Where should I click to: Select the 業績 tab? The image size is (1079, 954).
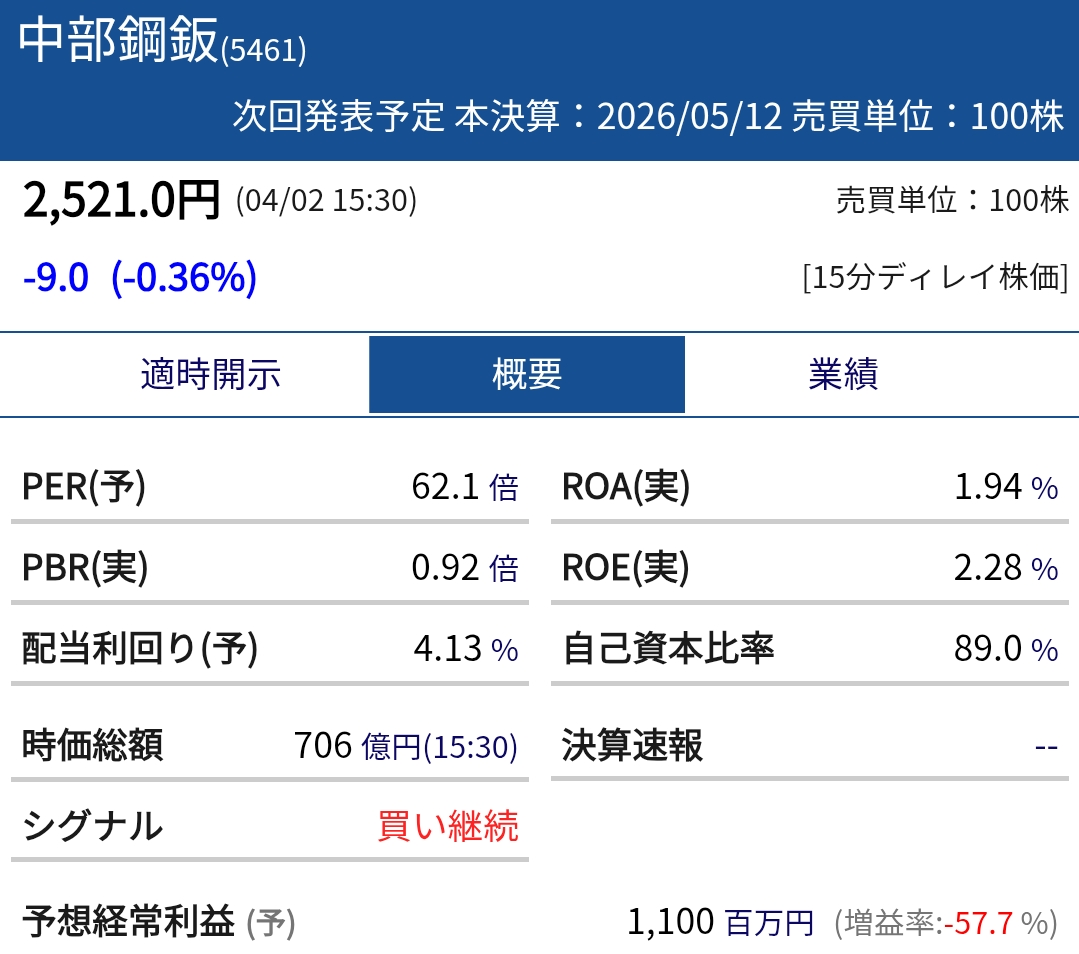[x=842, y=374]
